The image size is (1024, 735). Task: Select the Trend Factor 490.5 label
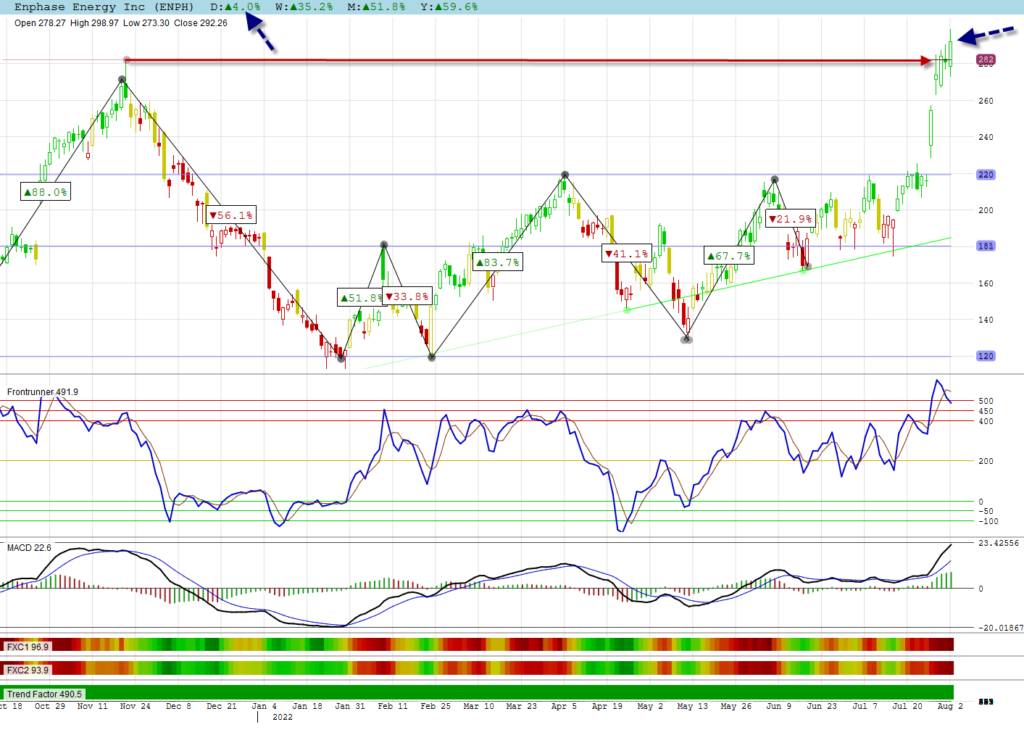coord(44,694)
